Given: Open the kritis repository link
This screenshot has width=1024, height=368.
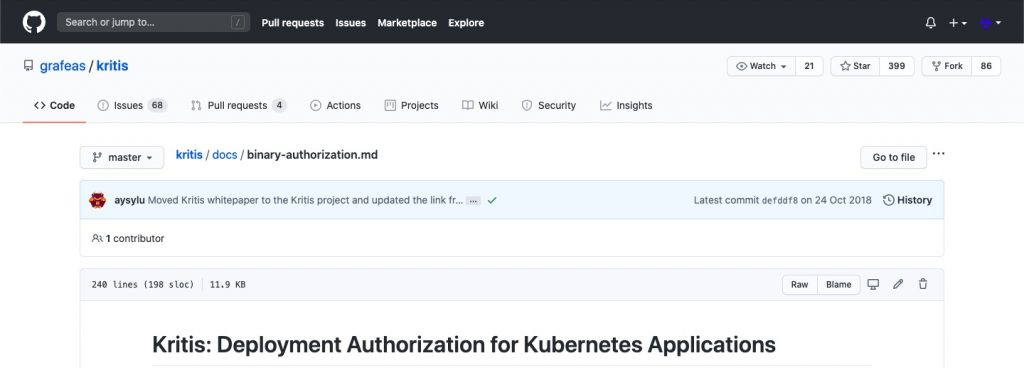Looking at the screenshot, I should click(x=112, y=66).
